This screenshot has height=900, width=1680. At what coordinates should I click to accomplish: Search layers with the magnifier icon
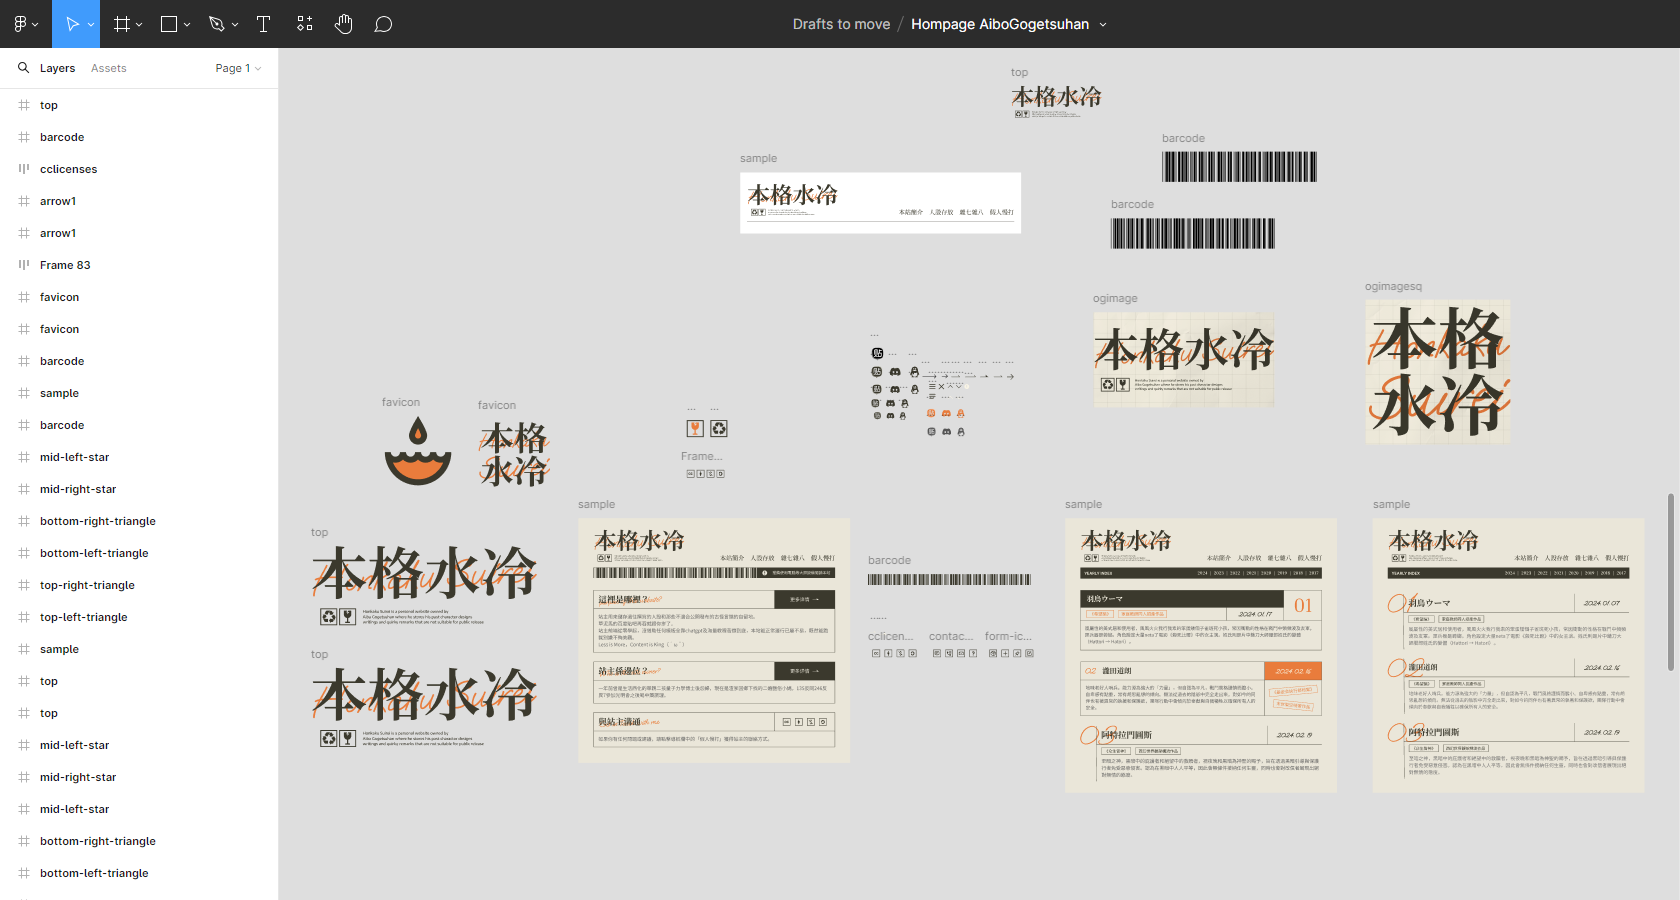23,68
